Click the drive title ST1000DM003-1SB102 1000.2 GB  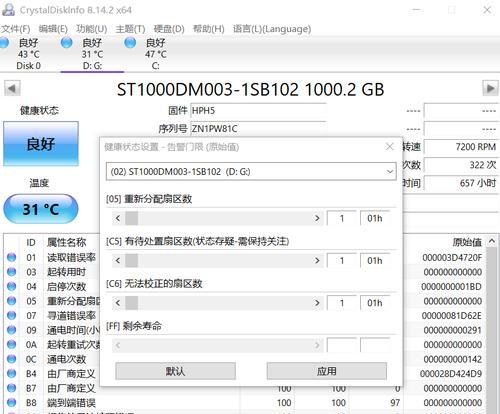pos(250,89)
